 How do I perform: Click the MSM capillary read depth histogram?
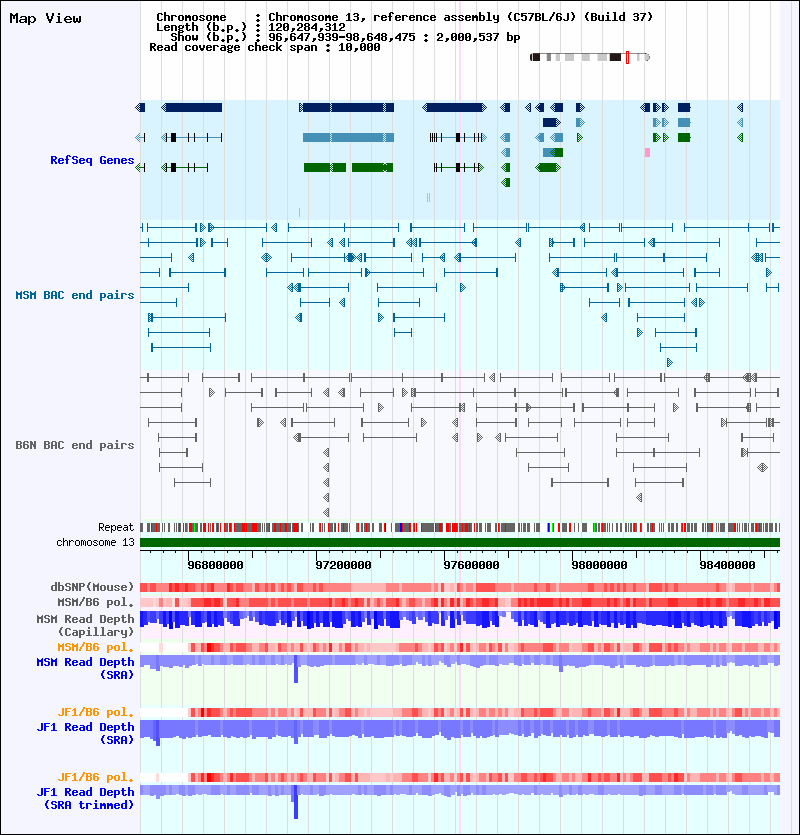click(460, 620)
